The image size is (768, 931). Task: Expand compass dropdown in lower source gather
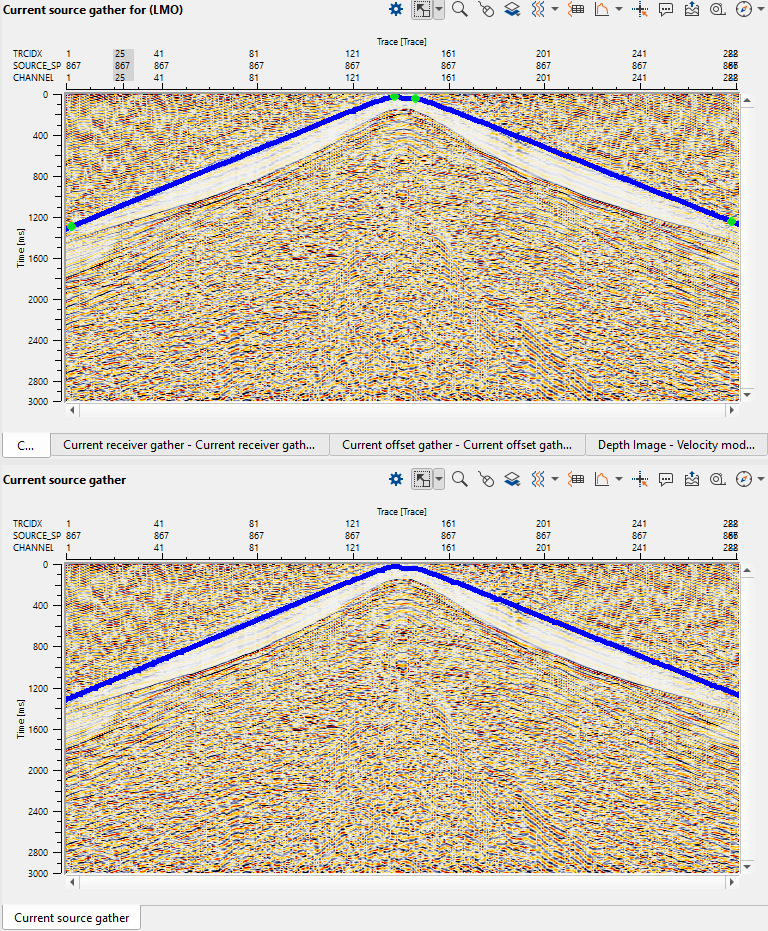760,479
